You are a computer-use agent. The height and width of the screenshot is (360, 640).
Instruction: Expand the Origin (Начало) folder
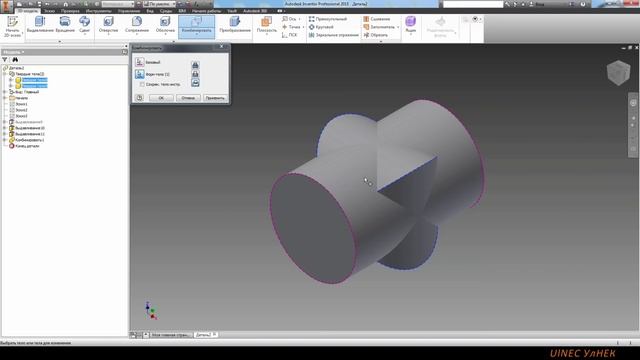click(x=5, y=98)
